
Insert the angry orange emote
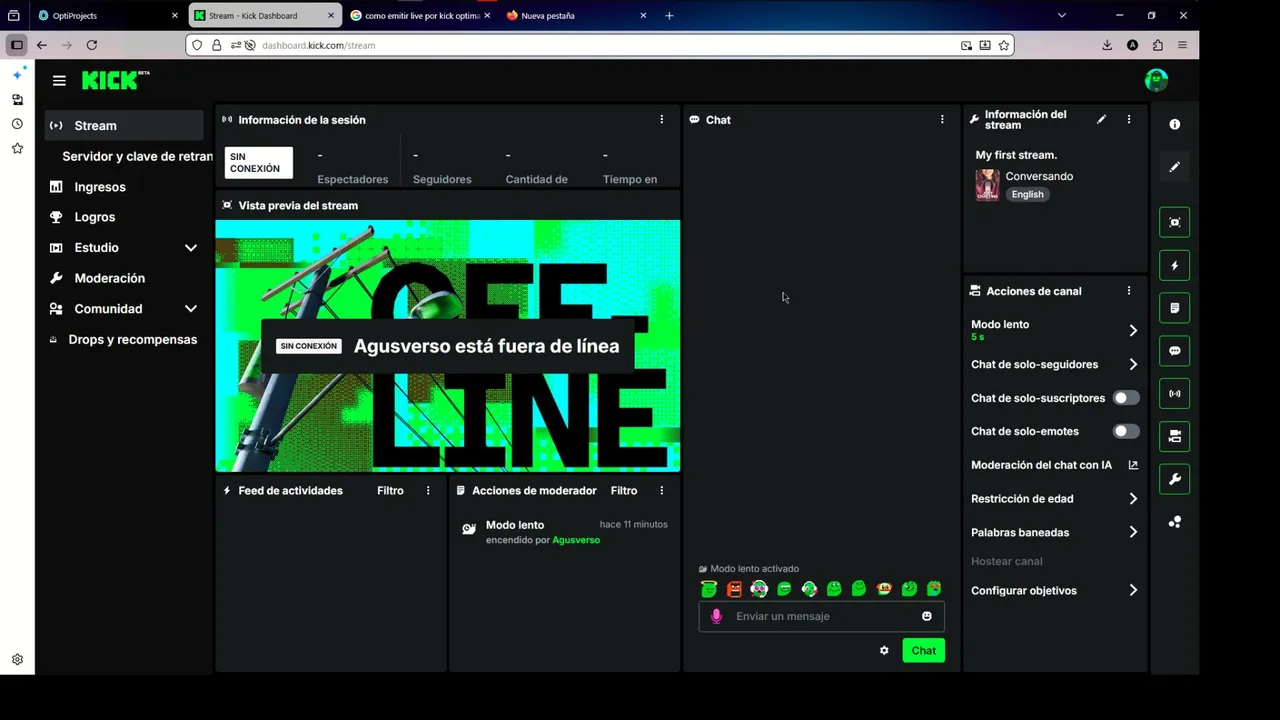pyautogui.click(x=734, y=589)
